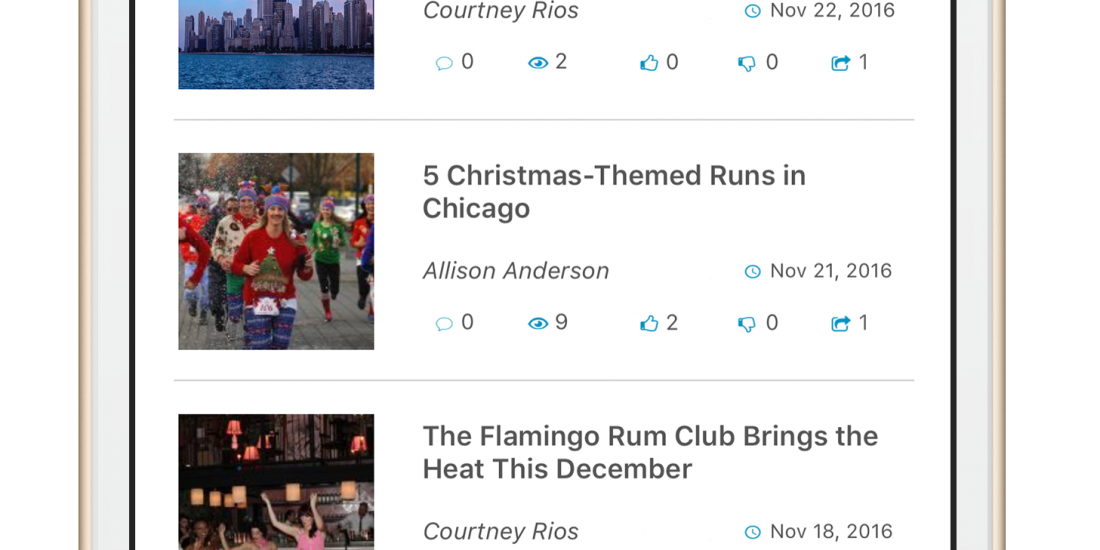Click thumbs-down icon on Nov 22 article
1100x550 pixels.
pyautogui.click(x=747, y=64)
